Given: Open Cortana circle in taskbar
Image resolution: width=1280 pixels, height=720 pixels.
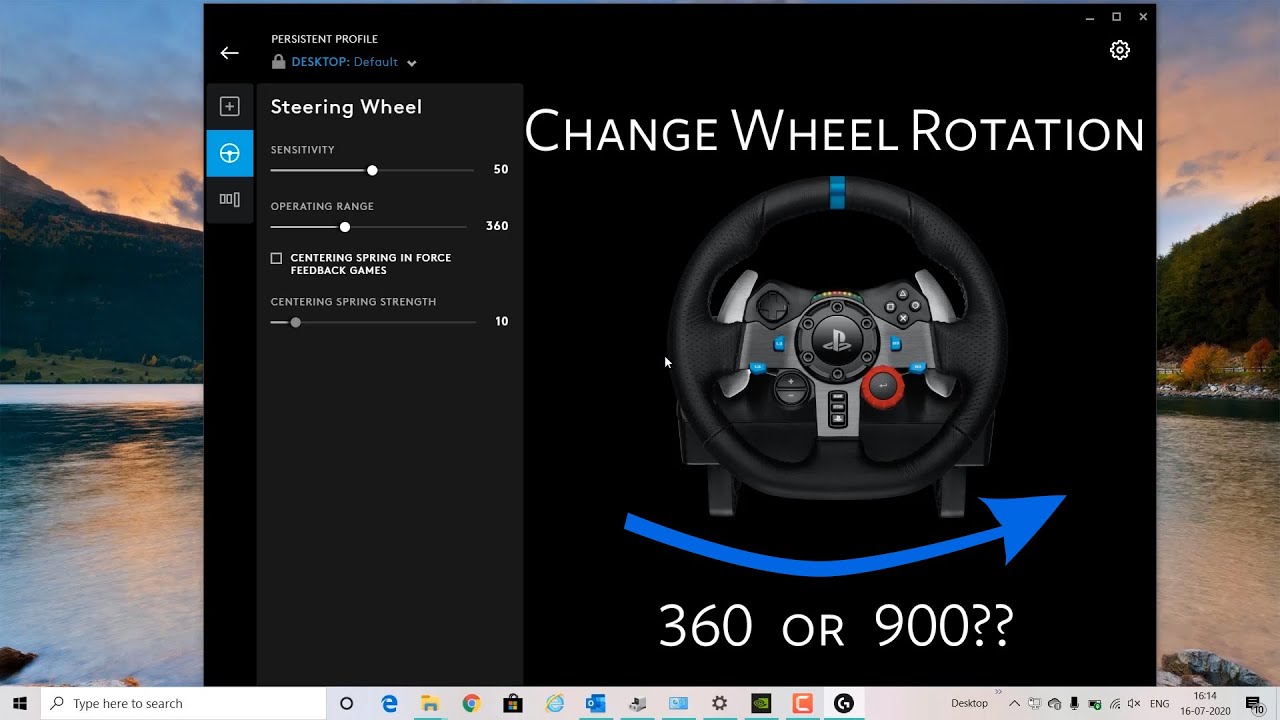Looking at the screenshot, I should pos(347,704).
